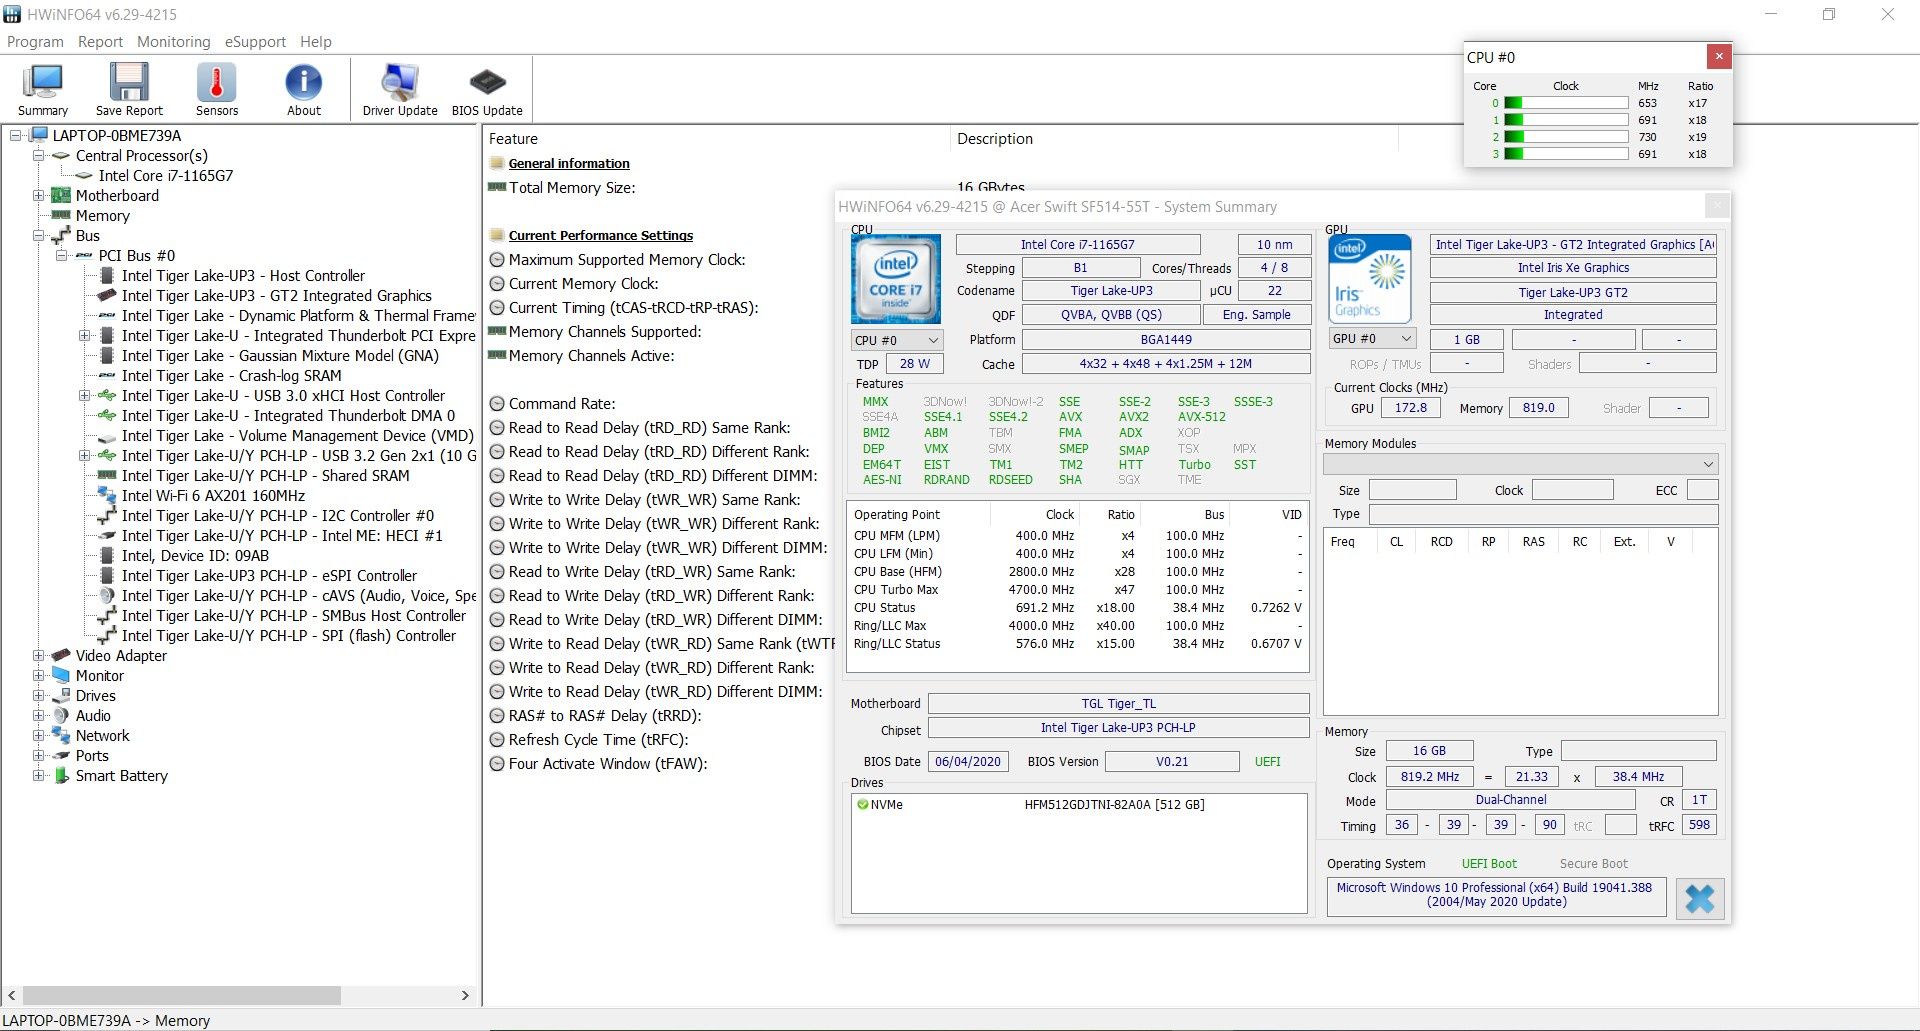This screenshot has height=1031, width=1920.
Task: Select the Smart Battery tree node
Action: (122, 776)
